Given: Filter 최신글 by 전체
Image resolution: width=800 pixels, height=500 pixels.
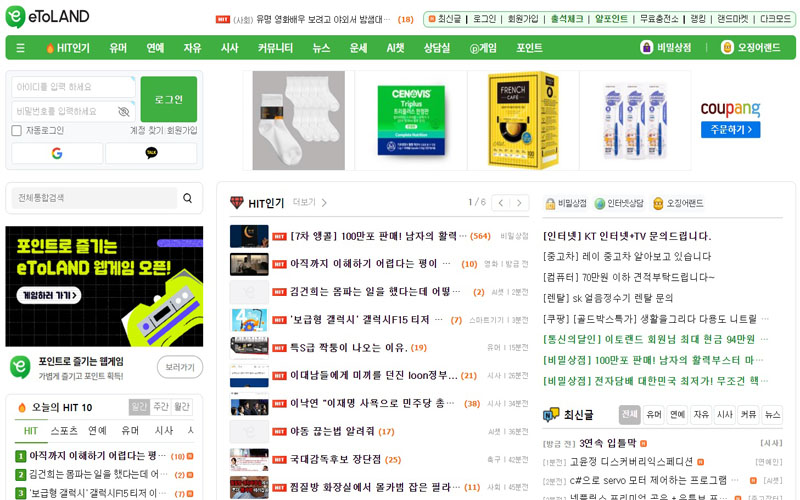Looking at the screenshot, I should (630, 414).
